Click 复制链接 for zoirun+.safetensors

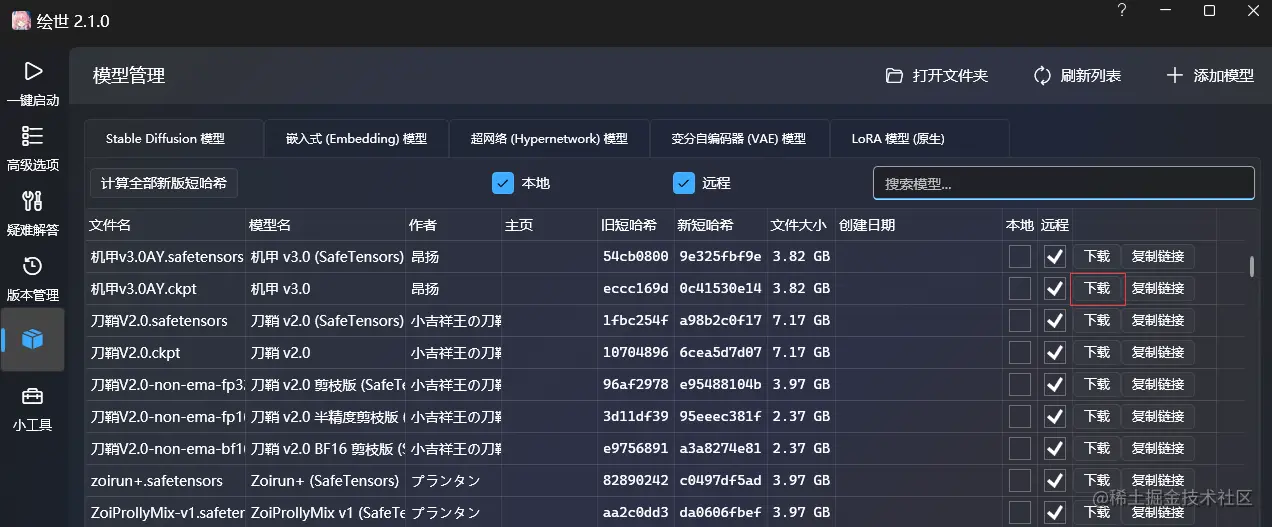click(1158, 481)
